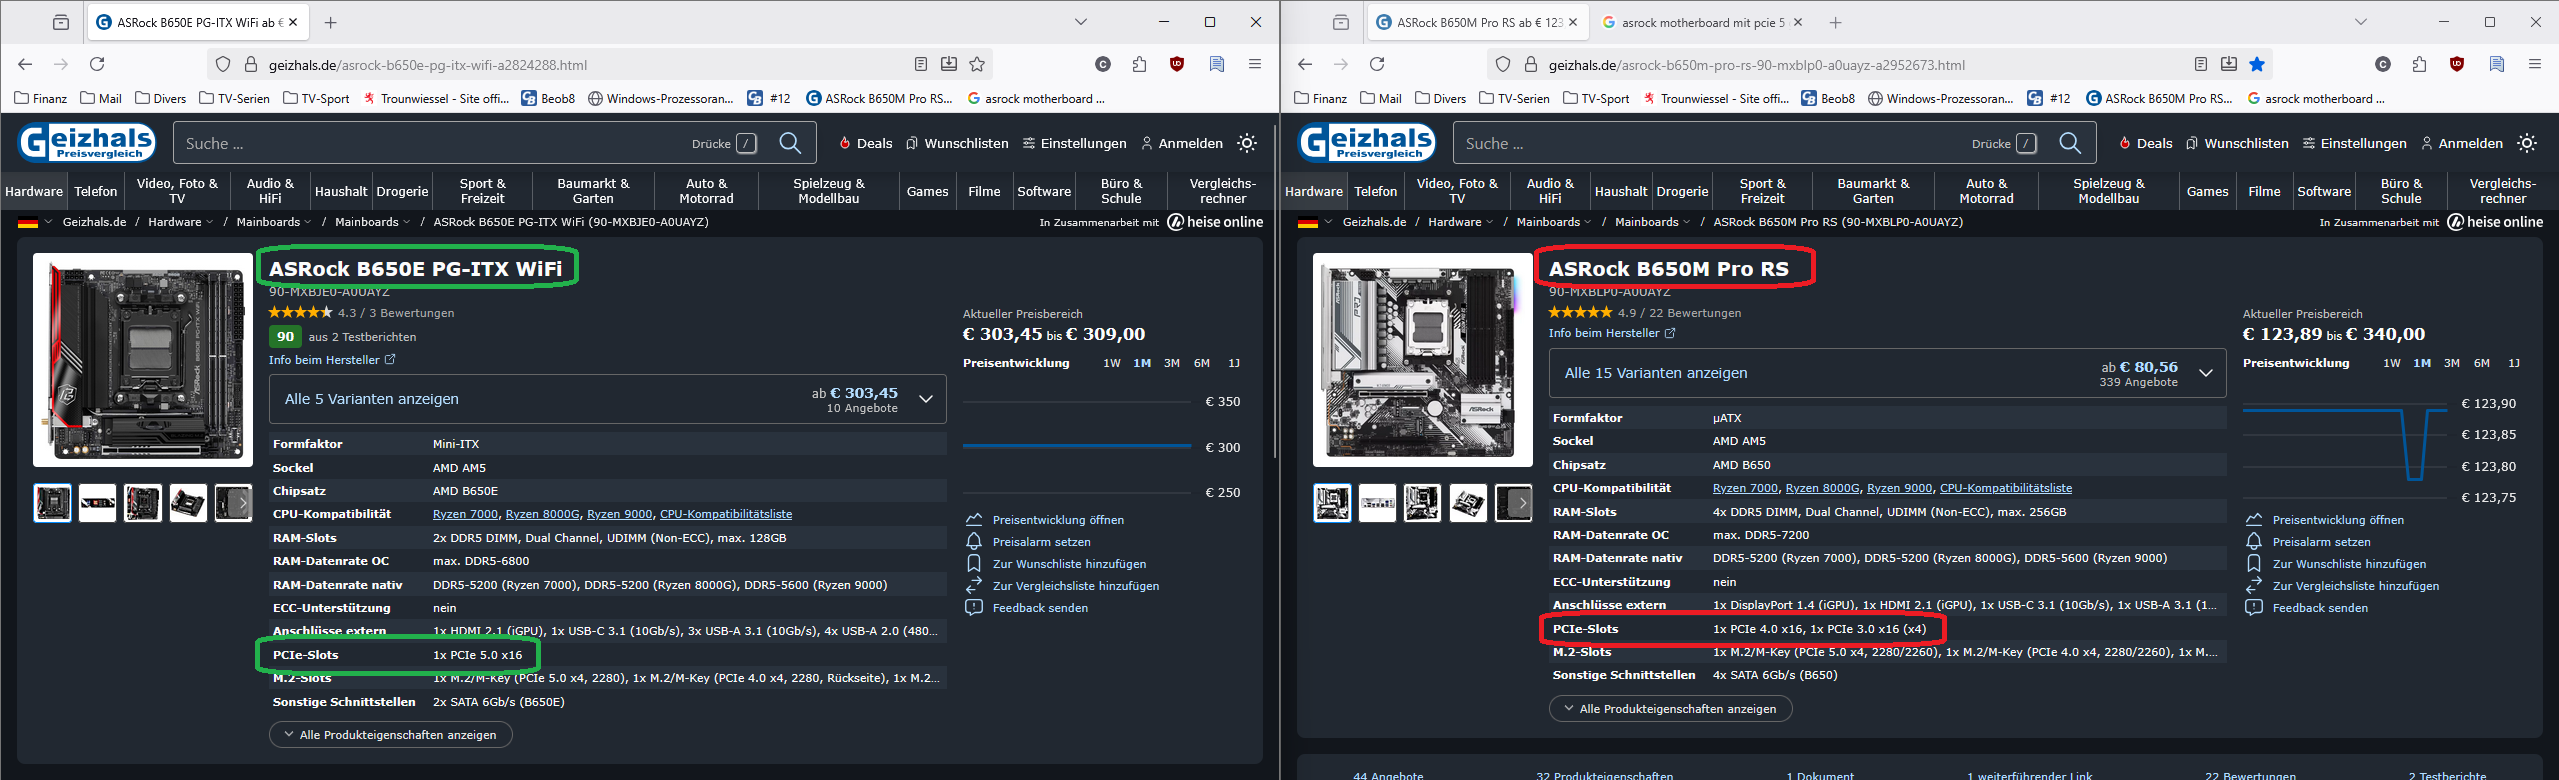Open Wunschlisten in right page header
The width and height of the screenshot is (2559, 780).
coord(2237,143)
